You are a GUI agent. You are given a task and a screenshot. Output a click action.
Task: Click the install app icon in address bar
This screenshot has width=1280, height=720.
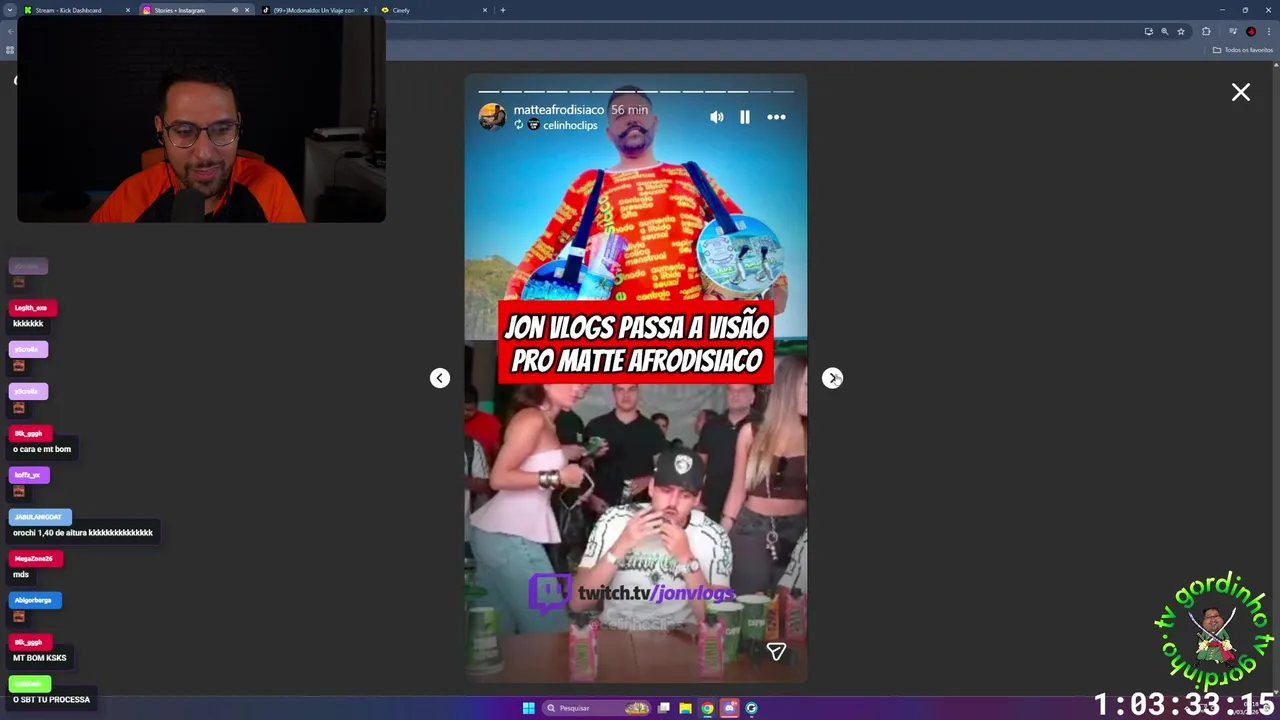(x=1149, y=31)
